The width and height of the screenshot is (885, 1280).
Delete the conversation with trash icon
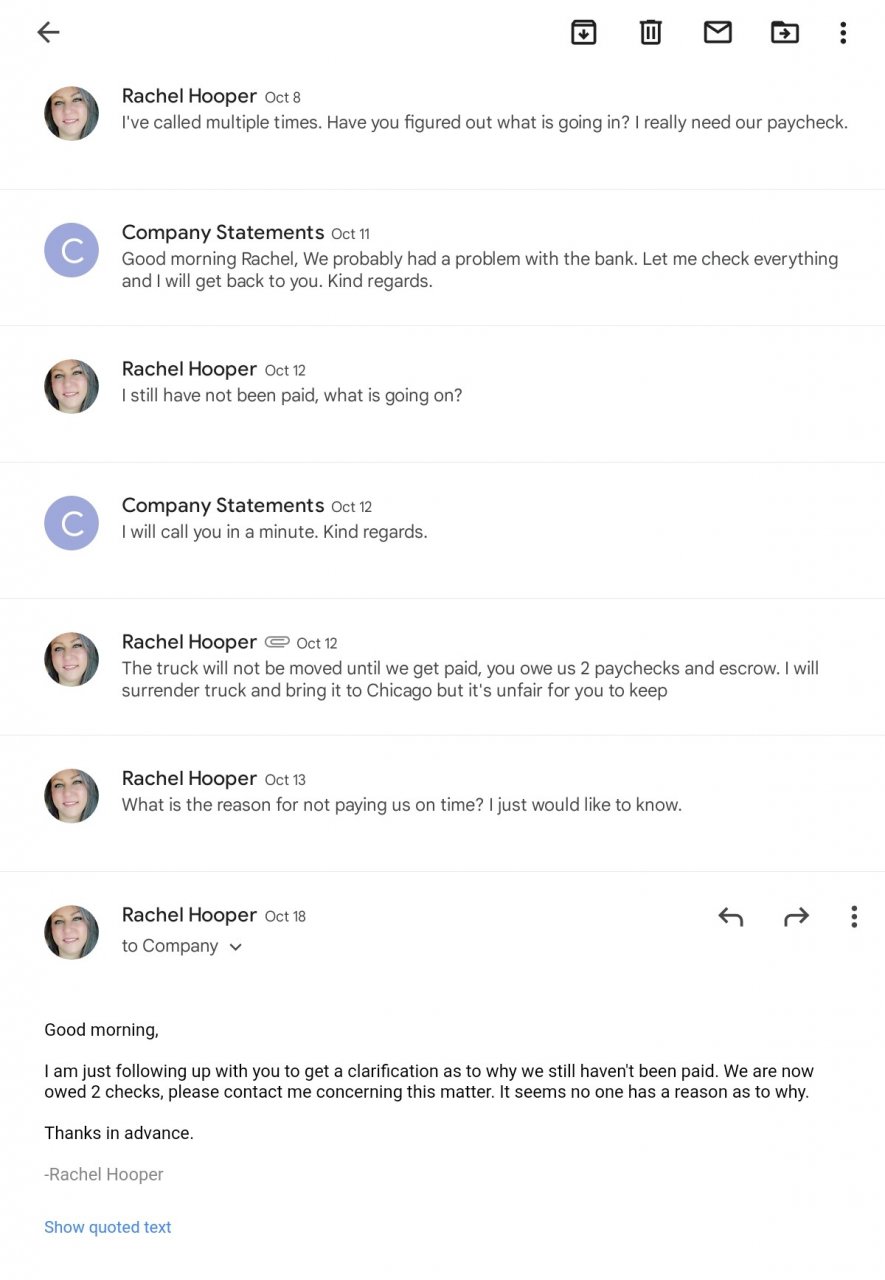coord(651,32)
